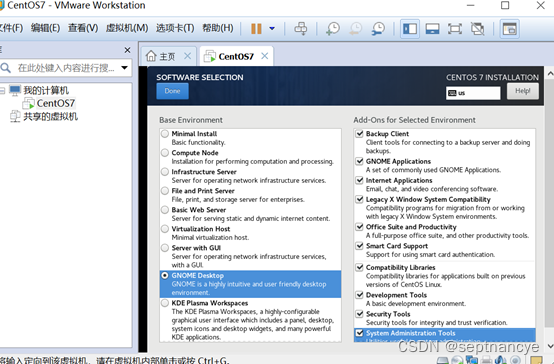
Task: Click send Ctrl+Alt+Del toolbar icon
Action: tap(301, 28)
